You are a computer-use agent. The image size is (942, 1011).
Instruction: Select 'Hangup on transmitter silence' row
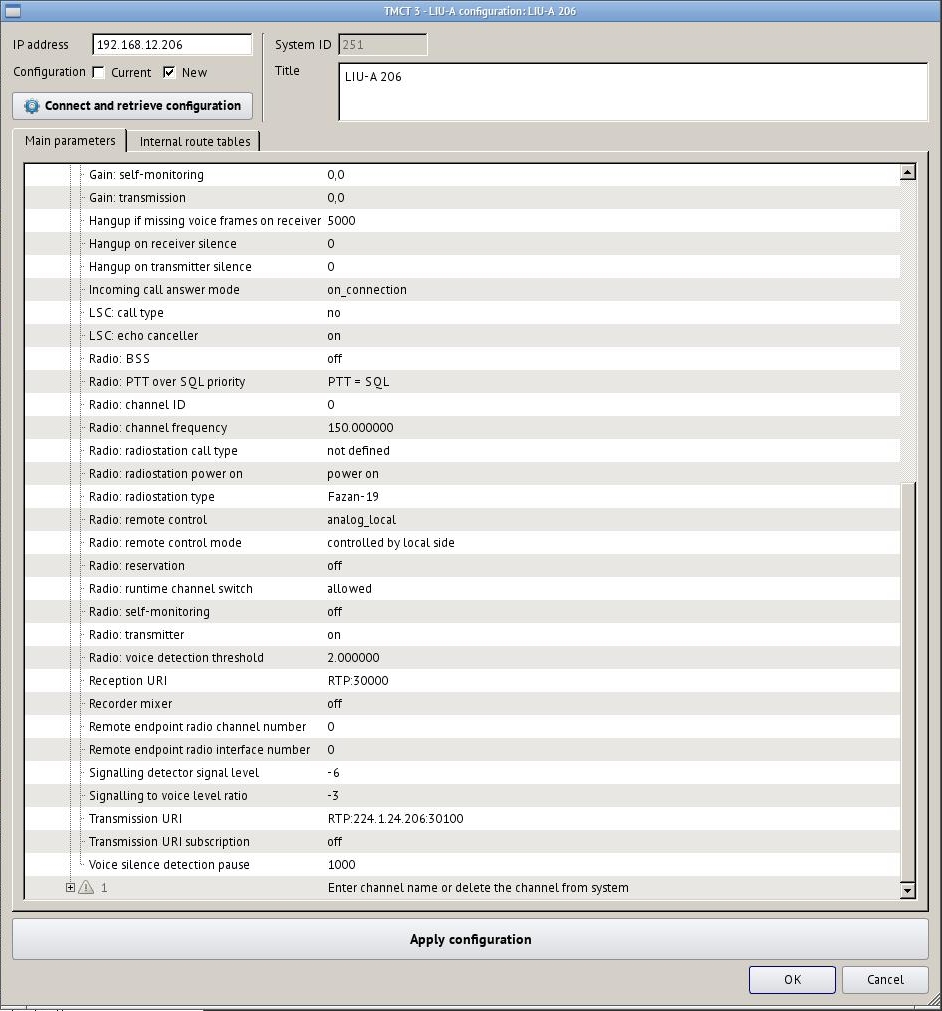(462, 267)
